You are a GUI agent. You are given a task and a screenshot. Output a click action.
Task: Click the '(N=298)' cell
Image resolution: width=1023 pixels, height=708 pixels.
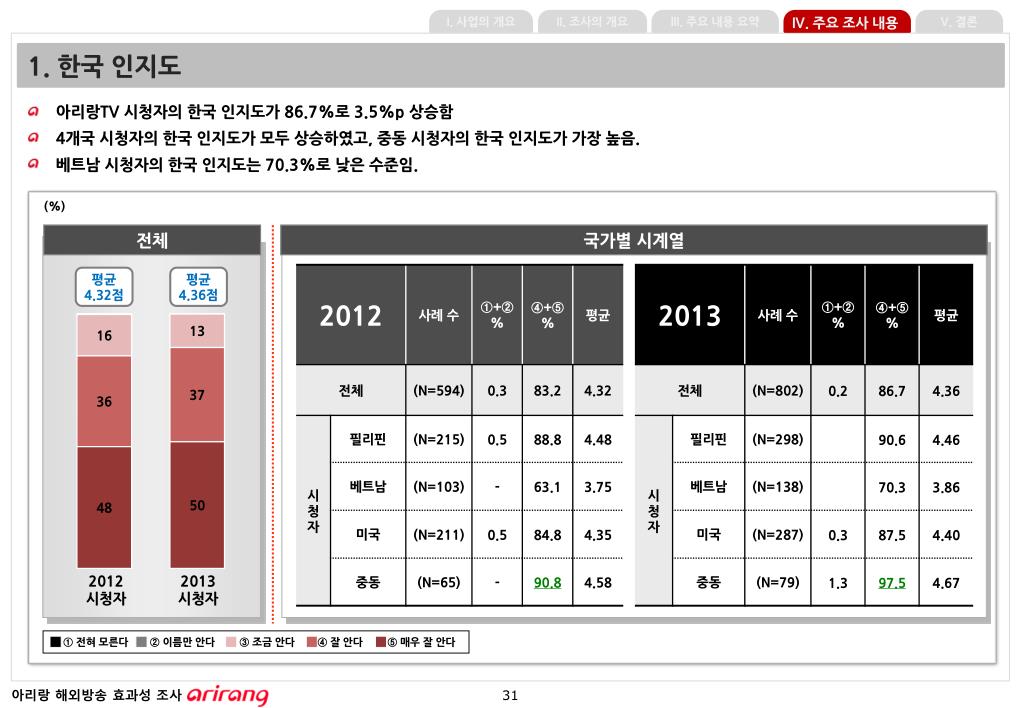(x=778, y=439)
